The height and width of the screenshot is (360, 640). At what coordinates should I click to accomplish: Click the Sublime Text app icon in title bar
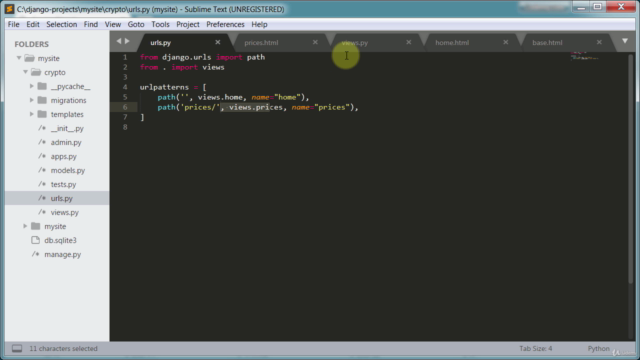pos(9,9)
